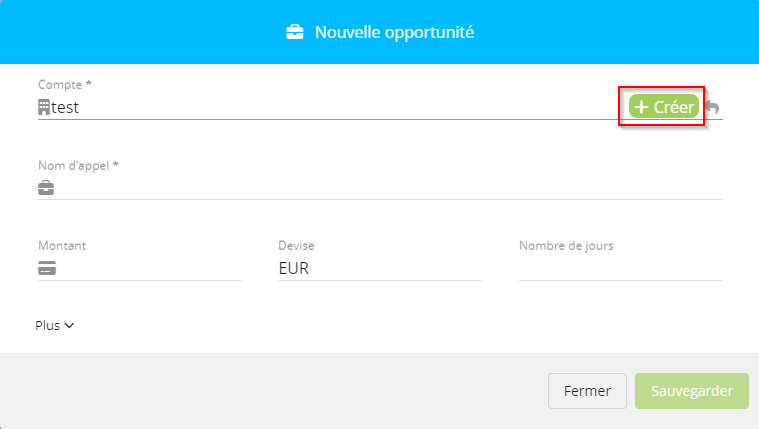Save the opportunity with Sauvegarder
The image size is (759, 429).
click(x=691, y=391)
